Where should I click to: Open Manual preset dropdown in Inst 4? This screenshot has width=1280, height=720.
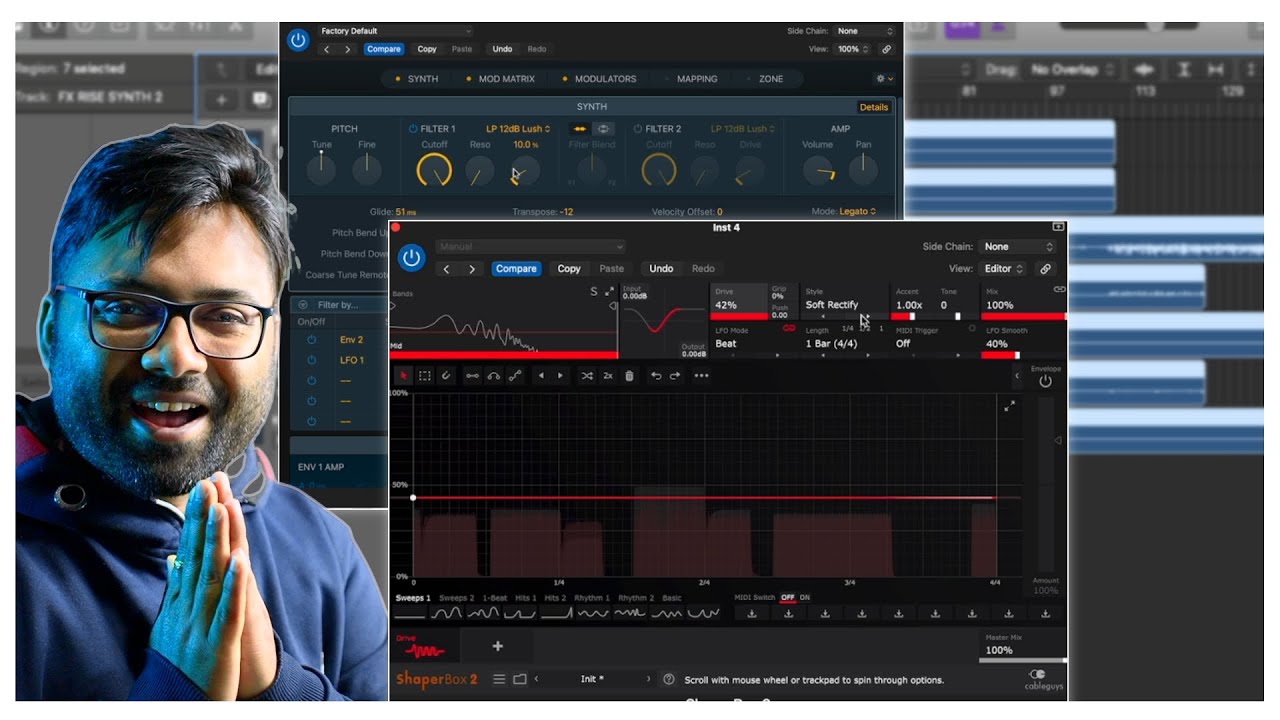[x=530, y=246]
